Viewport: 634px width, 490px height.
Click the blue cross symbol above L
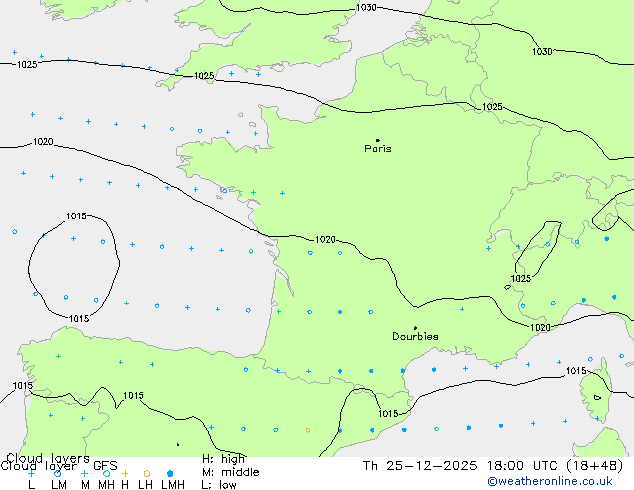coord(31,473)
